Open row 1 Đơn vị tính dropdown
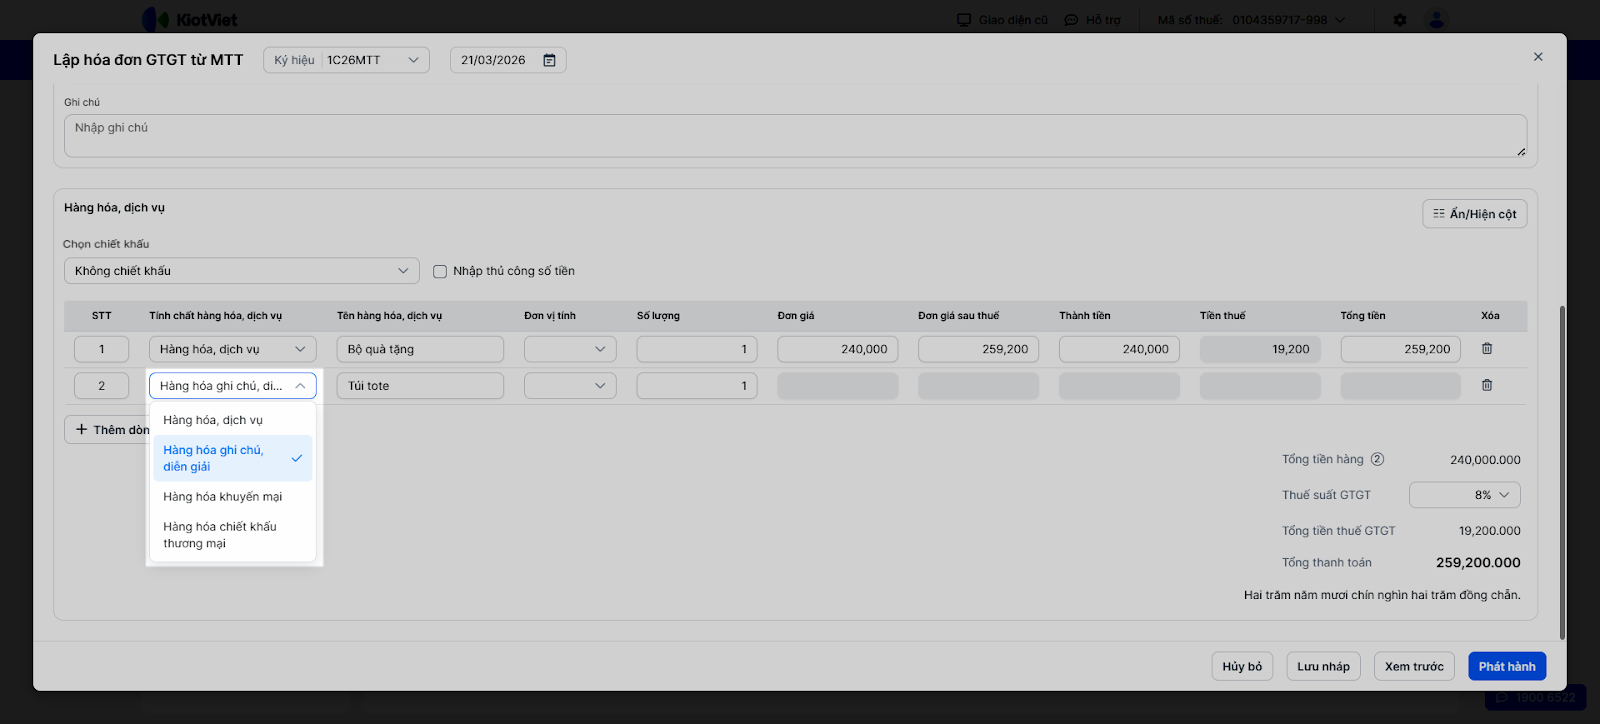 [570, 349]
